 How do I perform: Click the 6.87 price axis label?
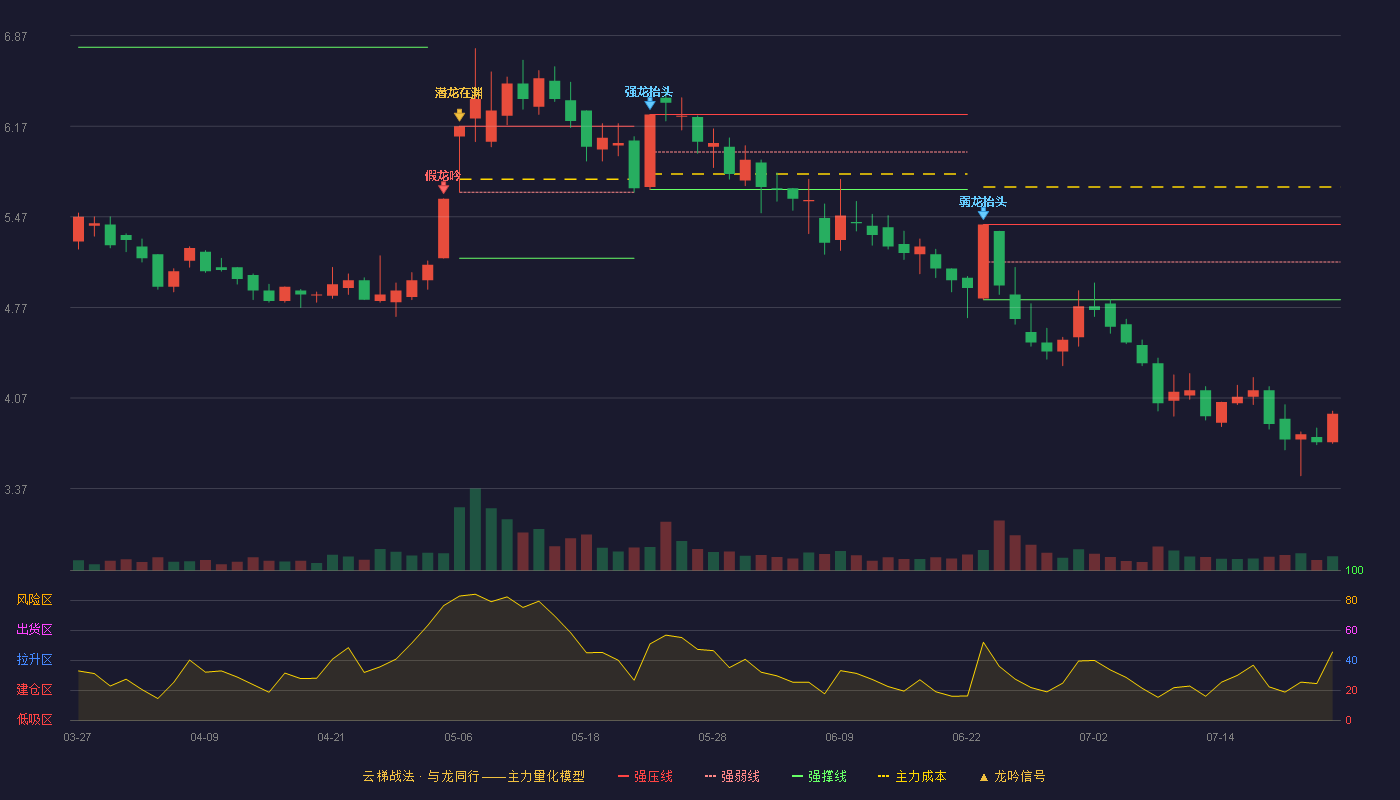(15, 37)
